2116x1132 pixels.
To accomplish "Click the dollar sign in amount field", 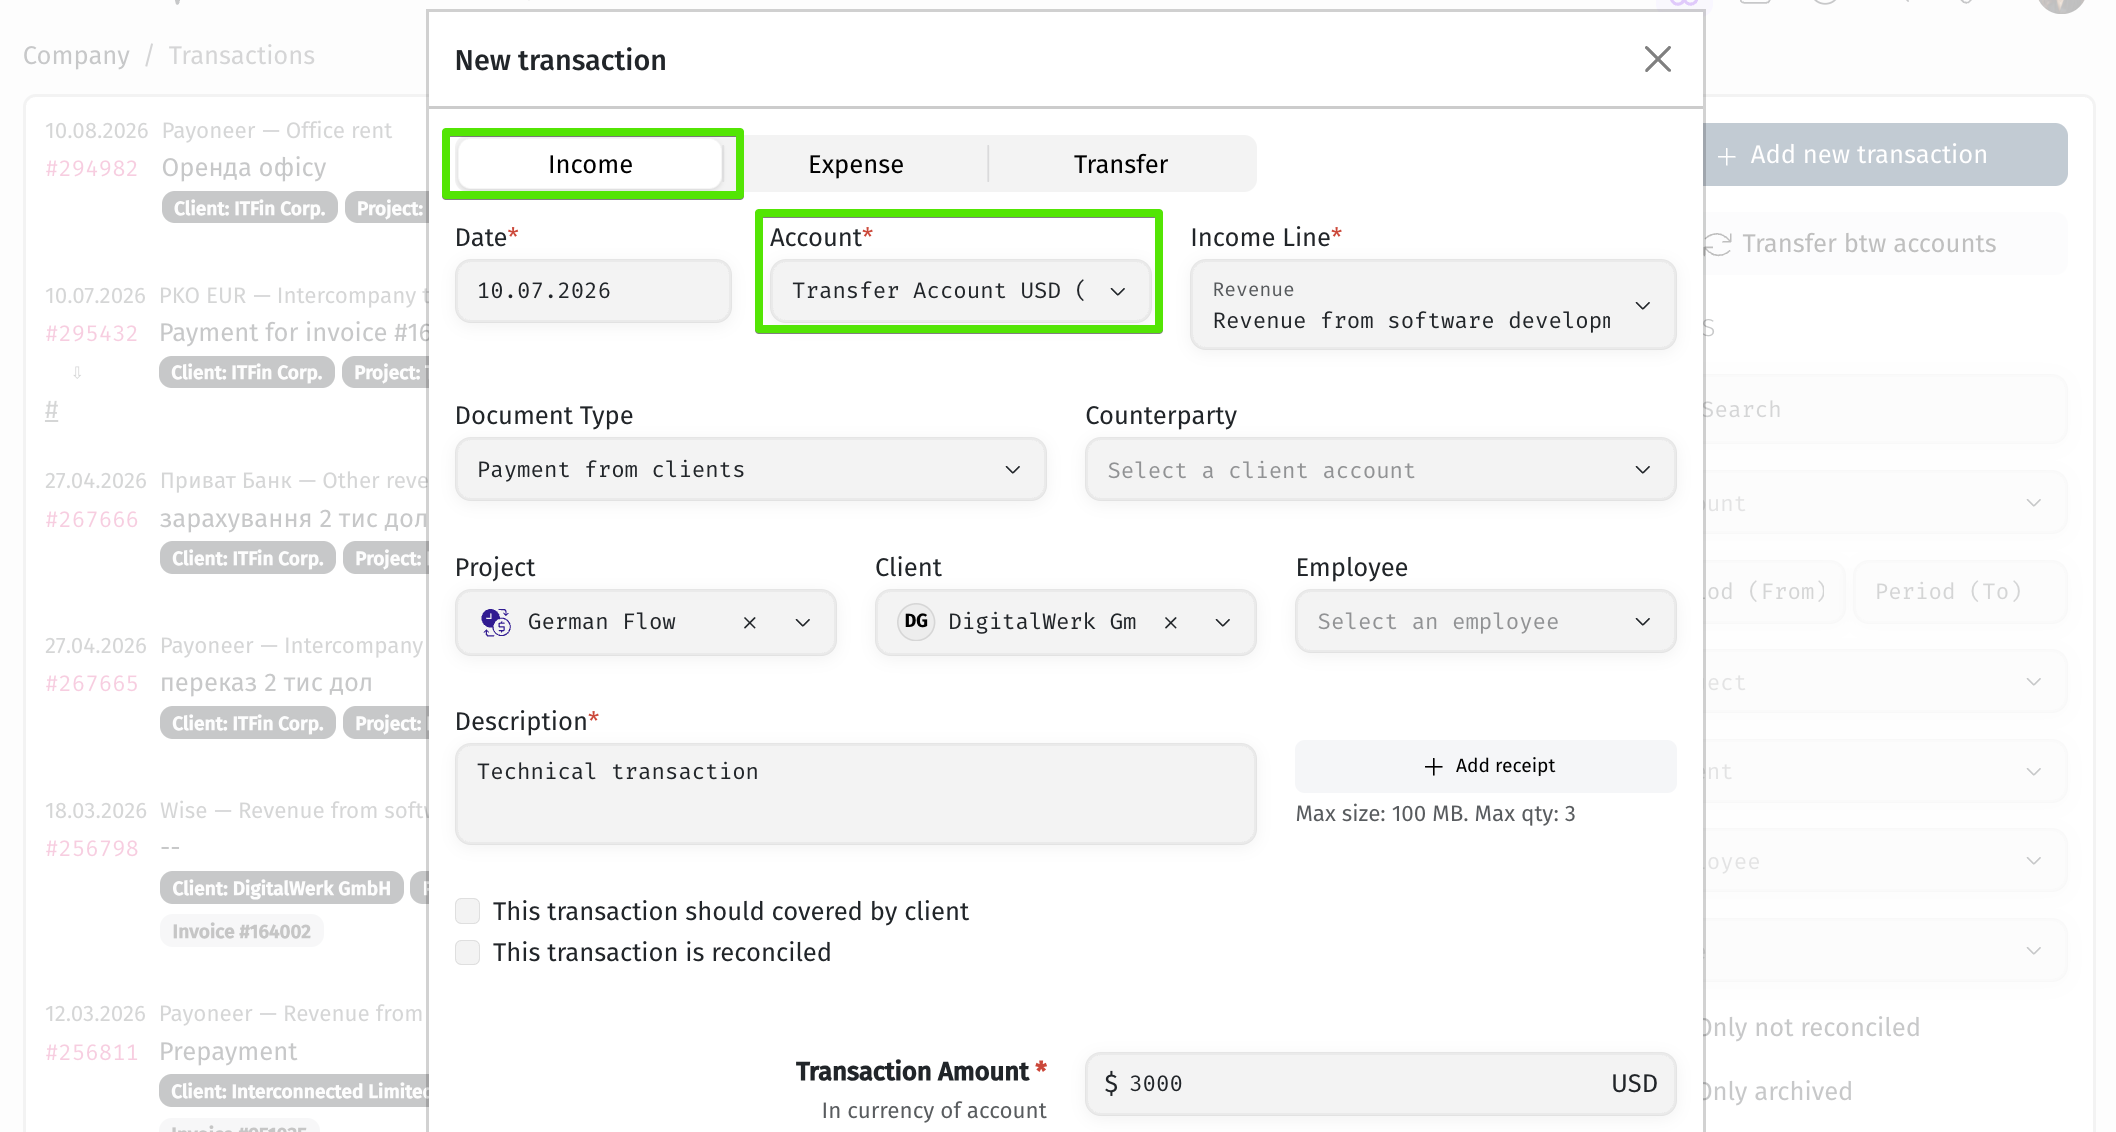I will pyautogui.click(x=1111, y=1083).
